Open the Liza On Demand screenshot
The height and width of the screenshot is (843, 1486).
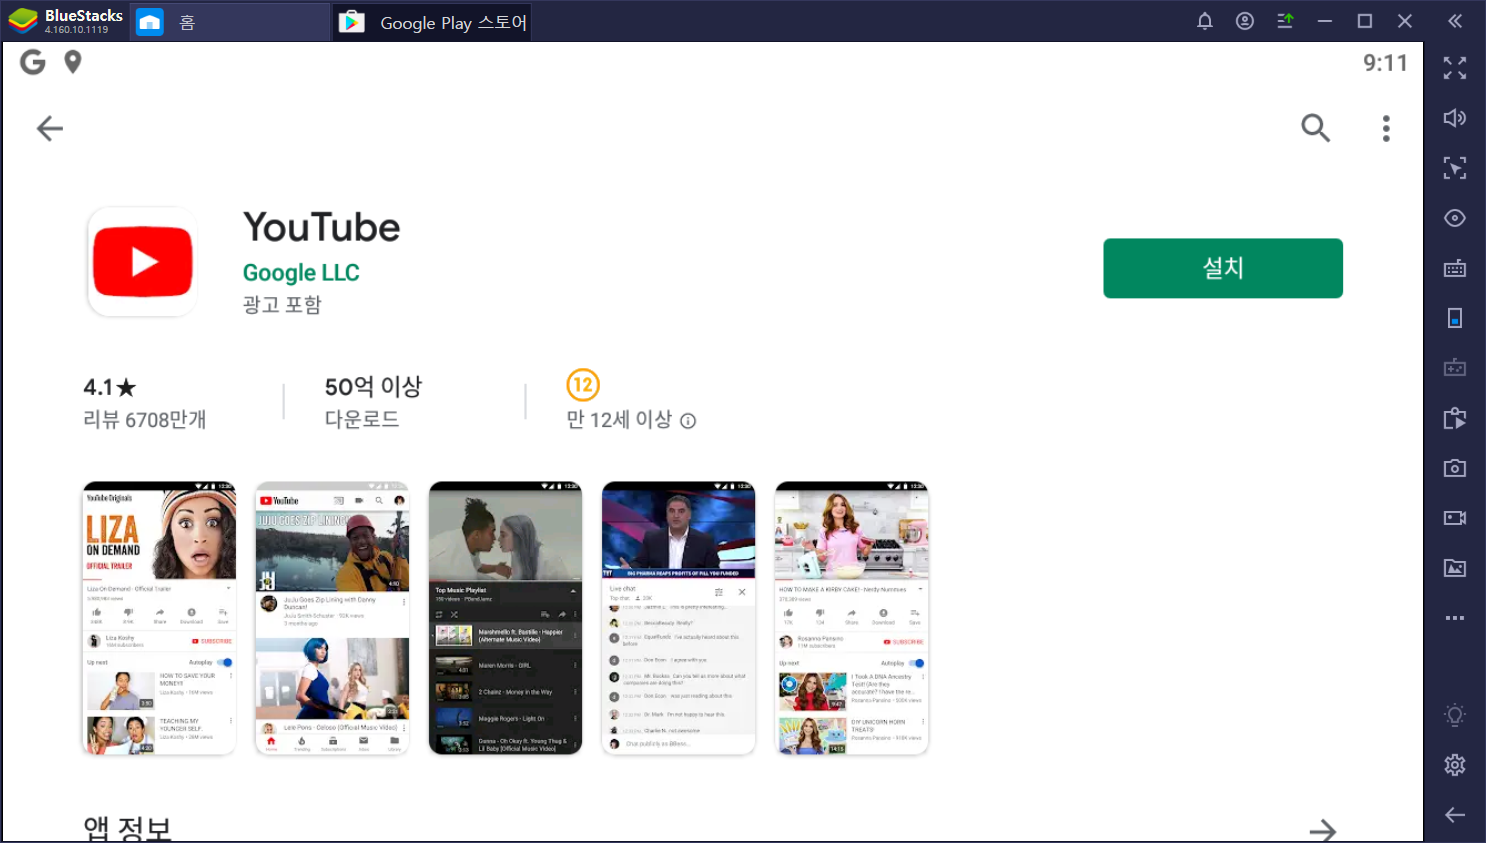coord(159,618)
